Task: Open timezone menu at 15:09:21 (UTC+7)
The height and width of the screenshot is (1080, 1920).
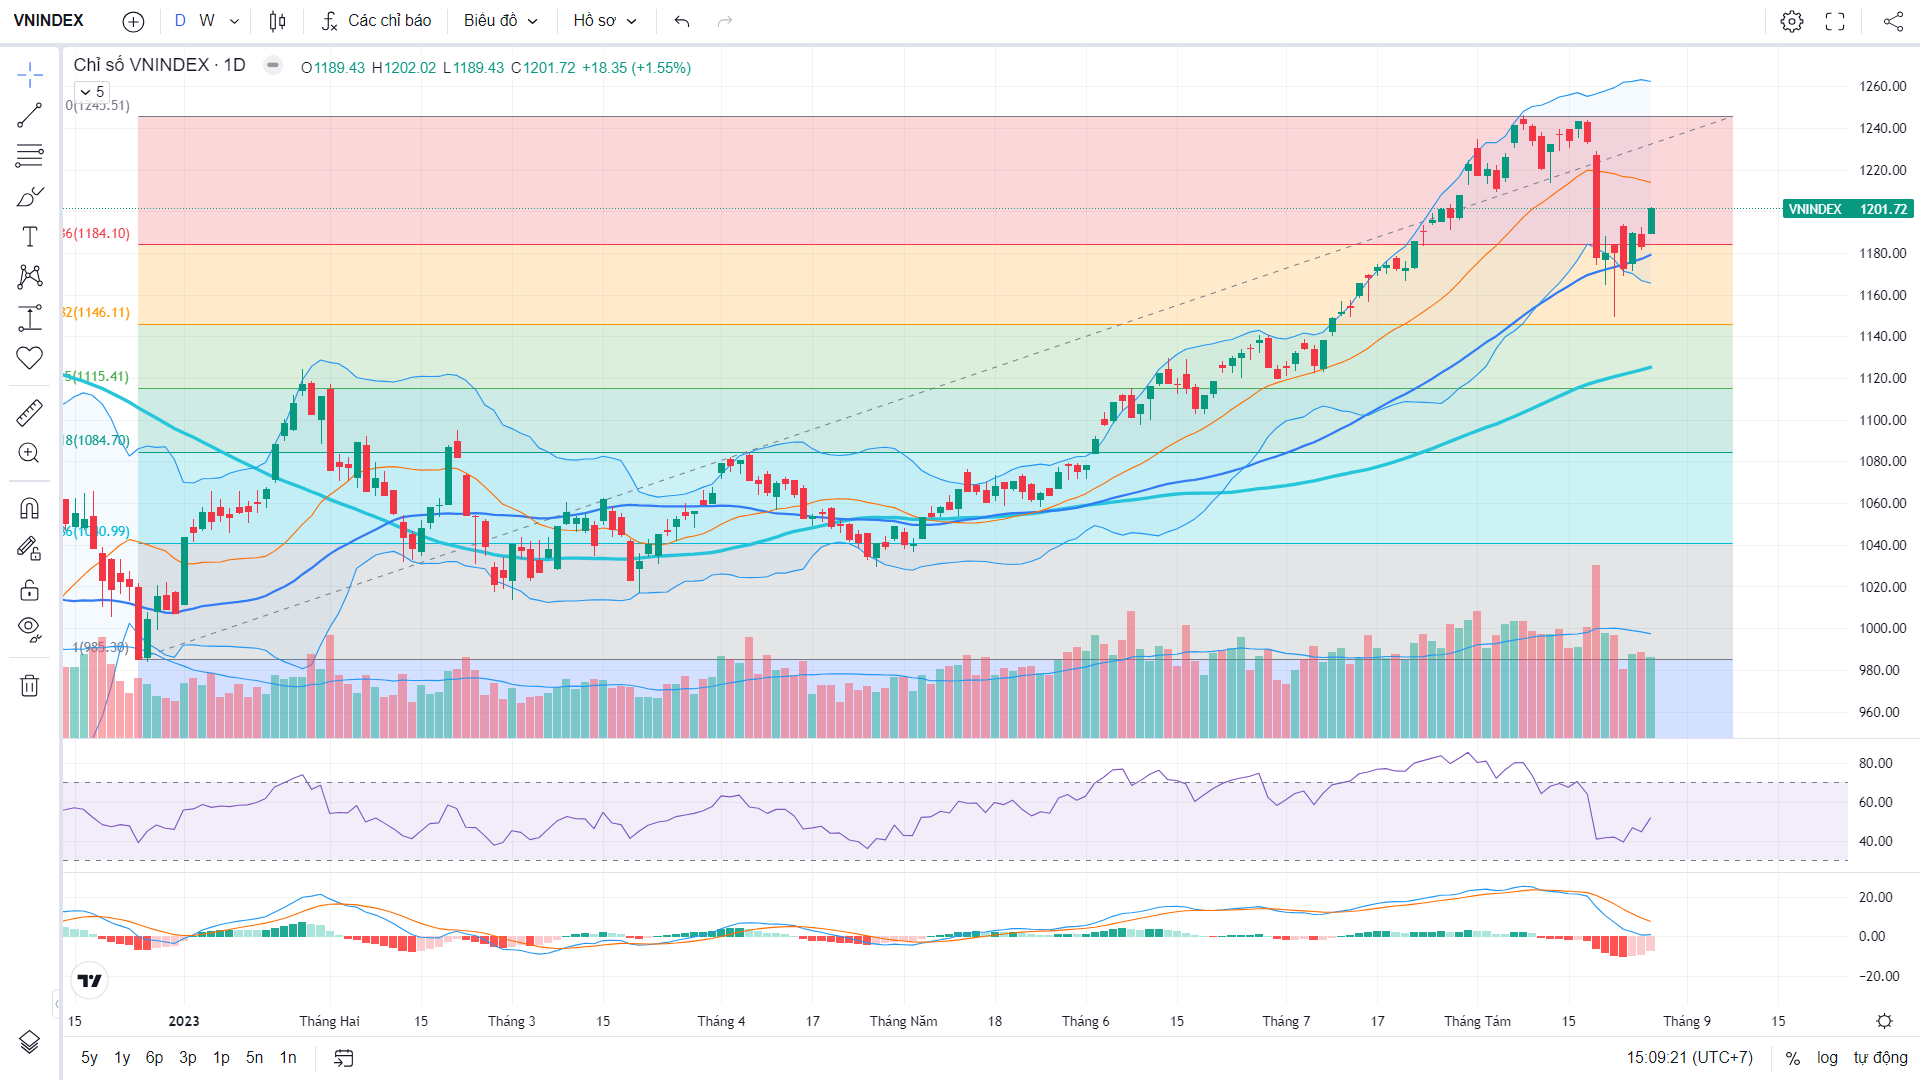Action: (x=1689, y=1058)
